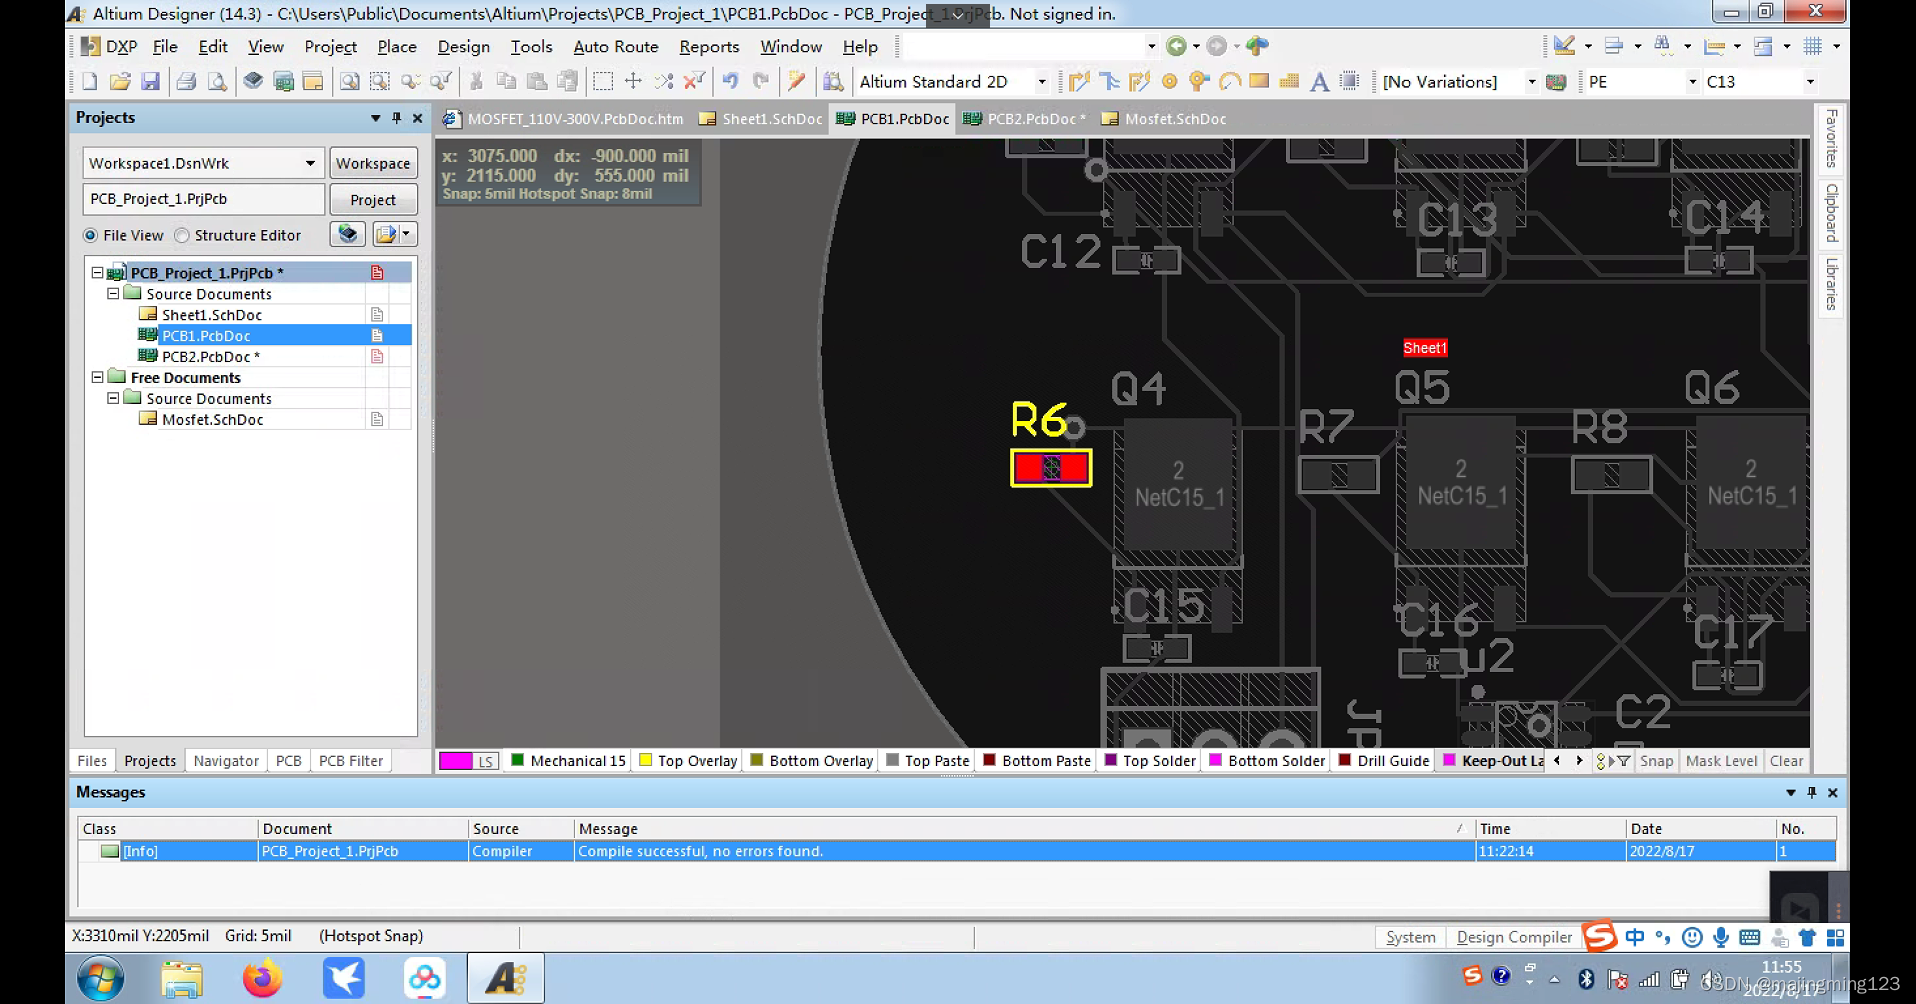Select the File View radio button

91,235
